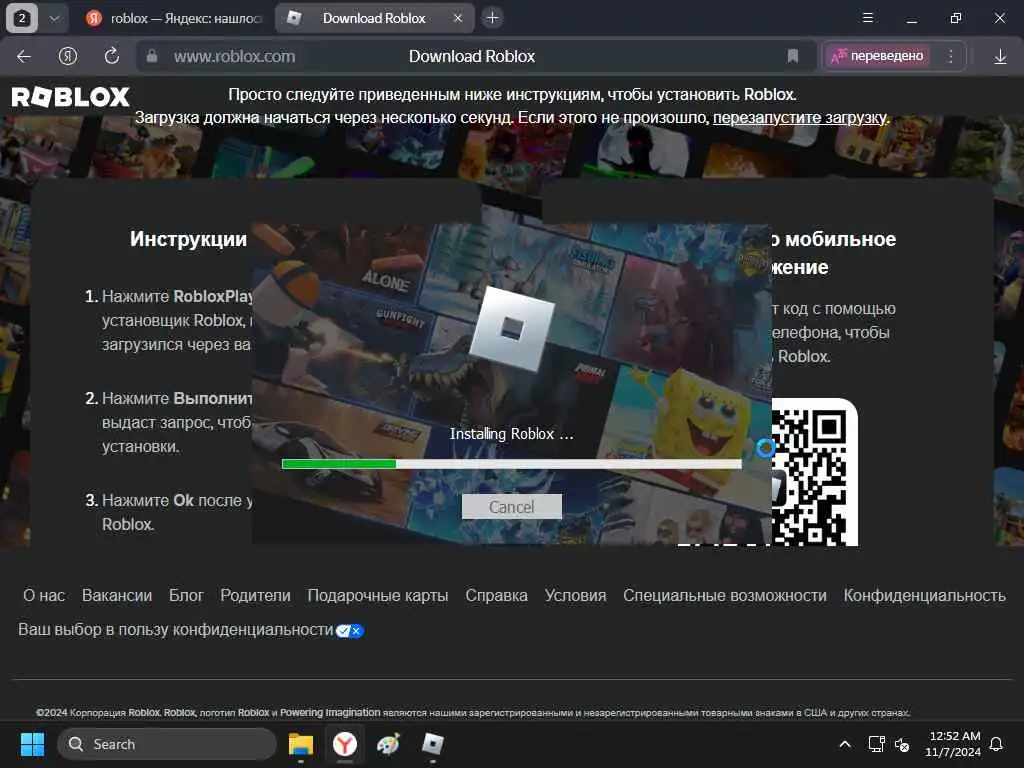
Task: Open the About us footer link
Action: [x=44, y=596]
